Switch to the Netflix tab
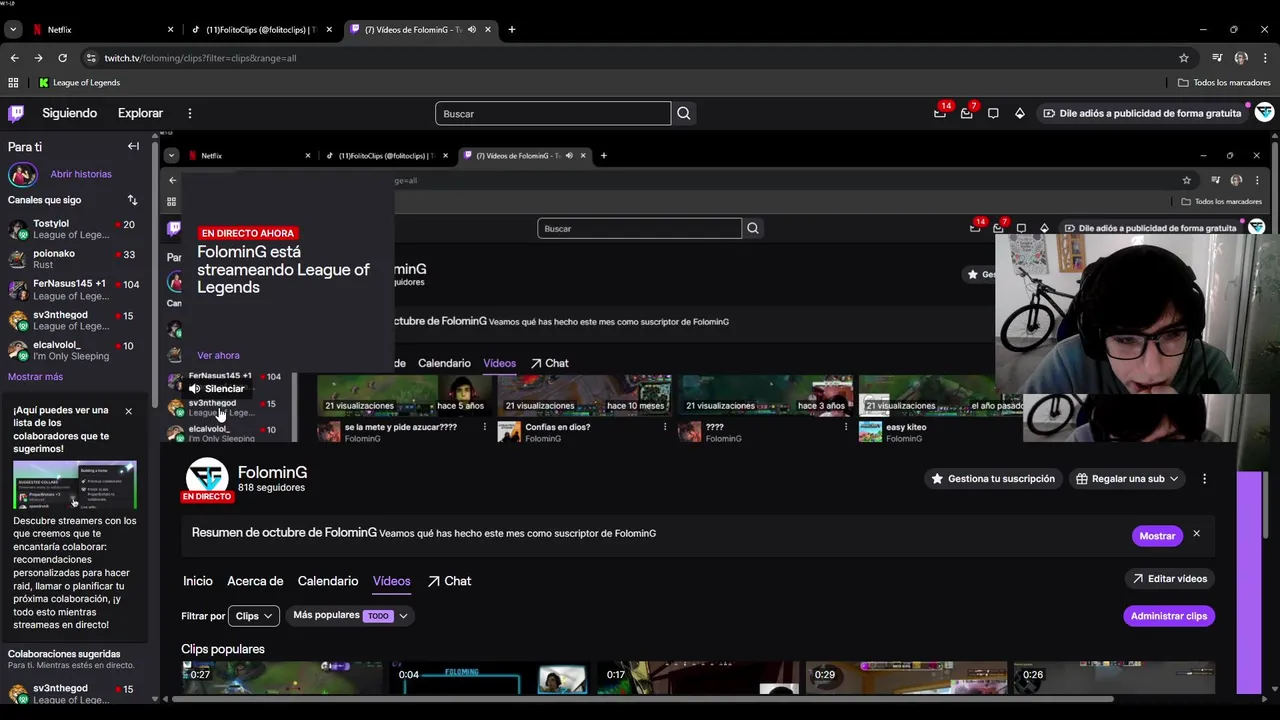This screenshot has height=720, width=1280. click(100, 30)
